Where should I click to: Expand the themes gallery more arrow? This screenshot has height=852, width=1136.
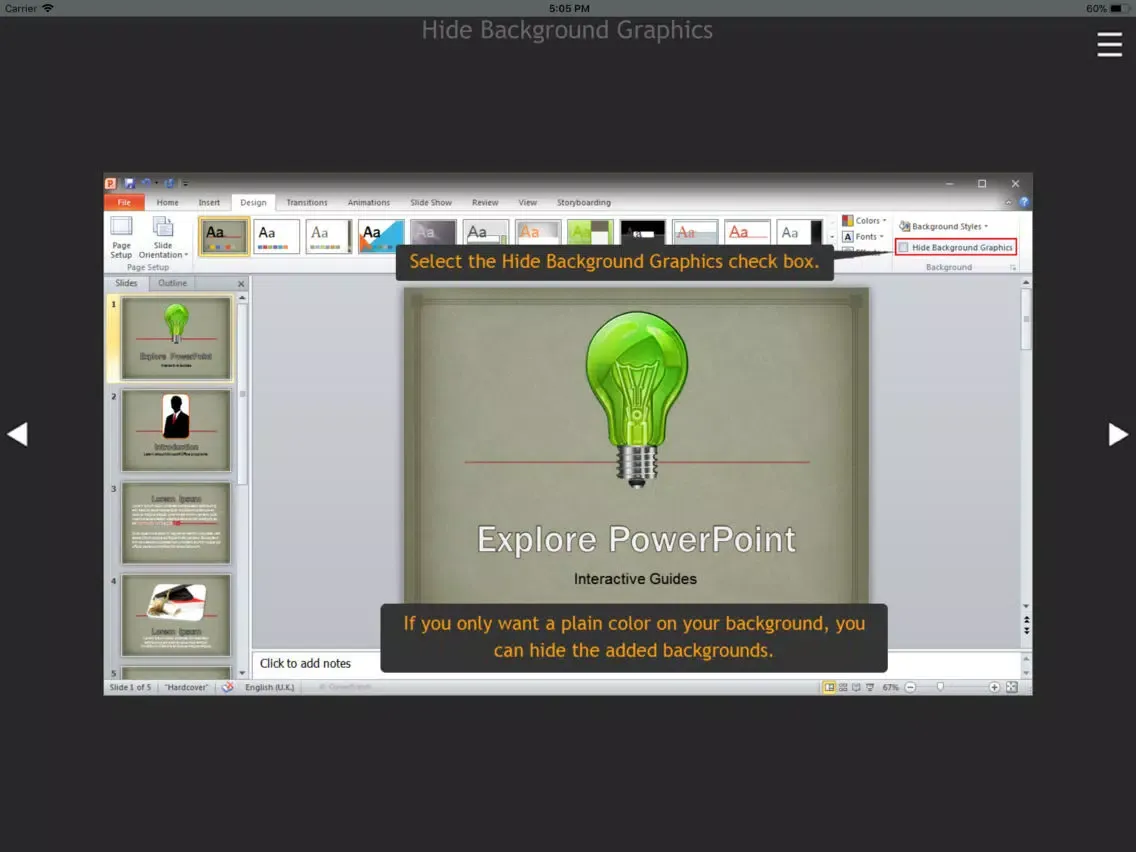click(832, 238)
